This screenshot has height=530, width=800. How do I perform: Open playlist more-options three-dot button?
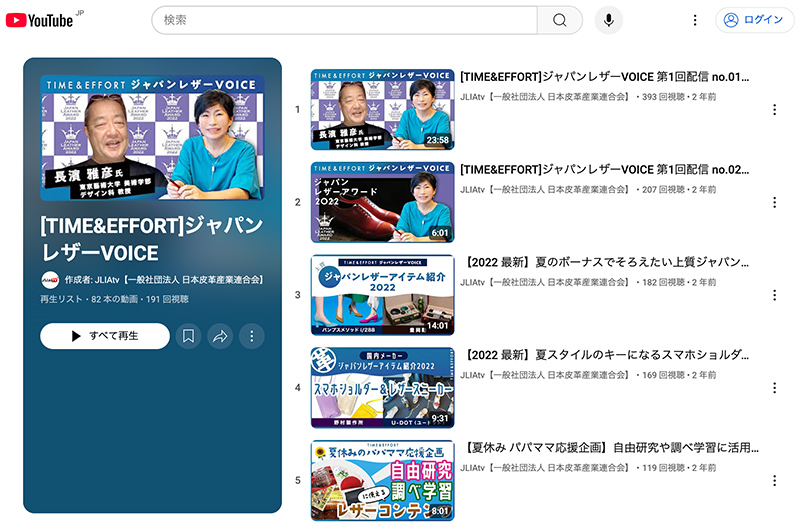252,336
